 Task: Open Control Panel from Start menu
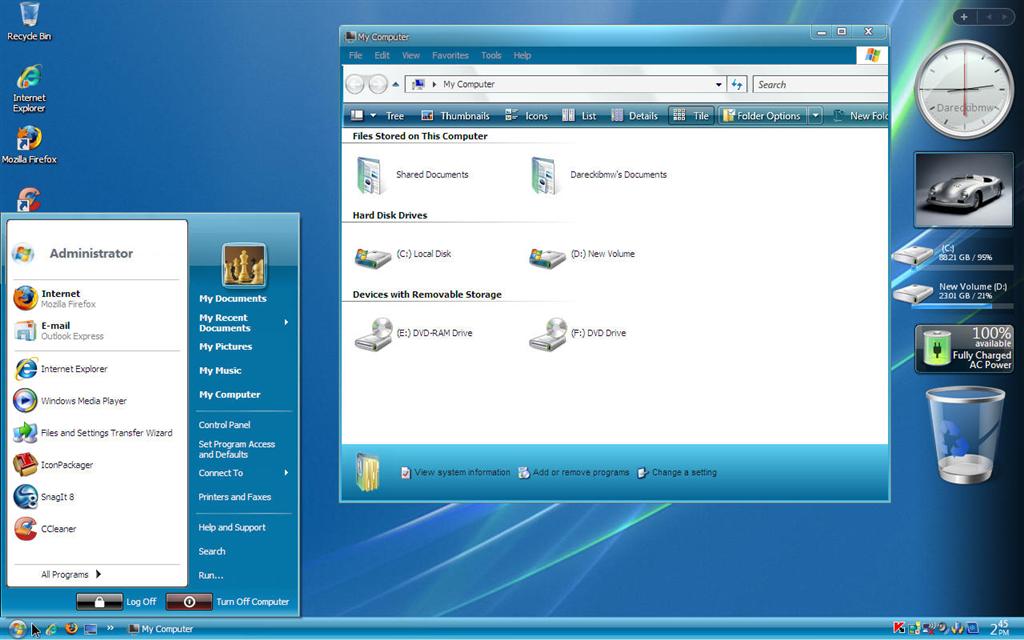coord(225,424)
